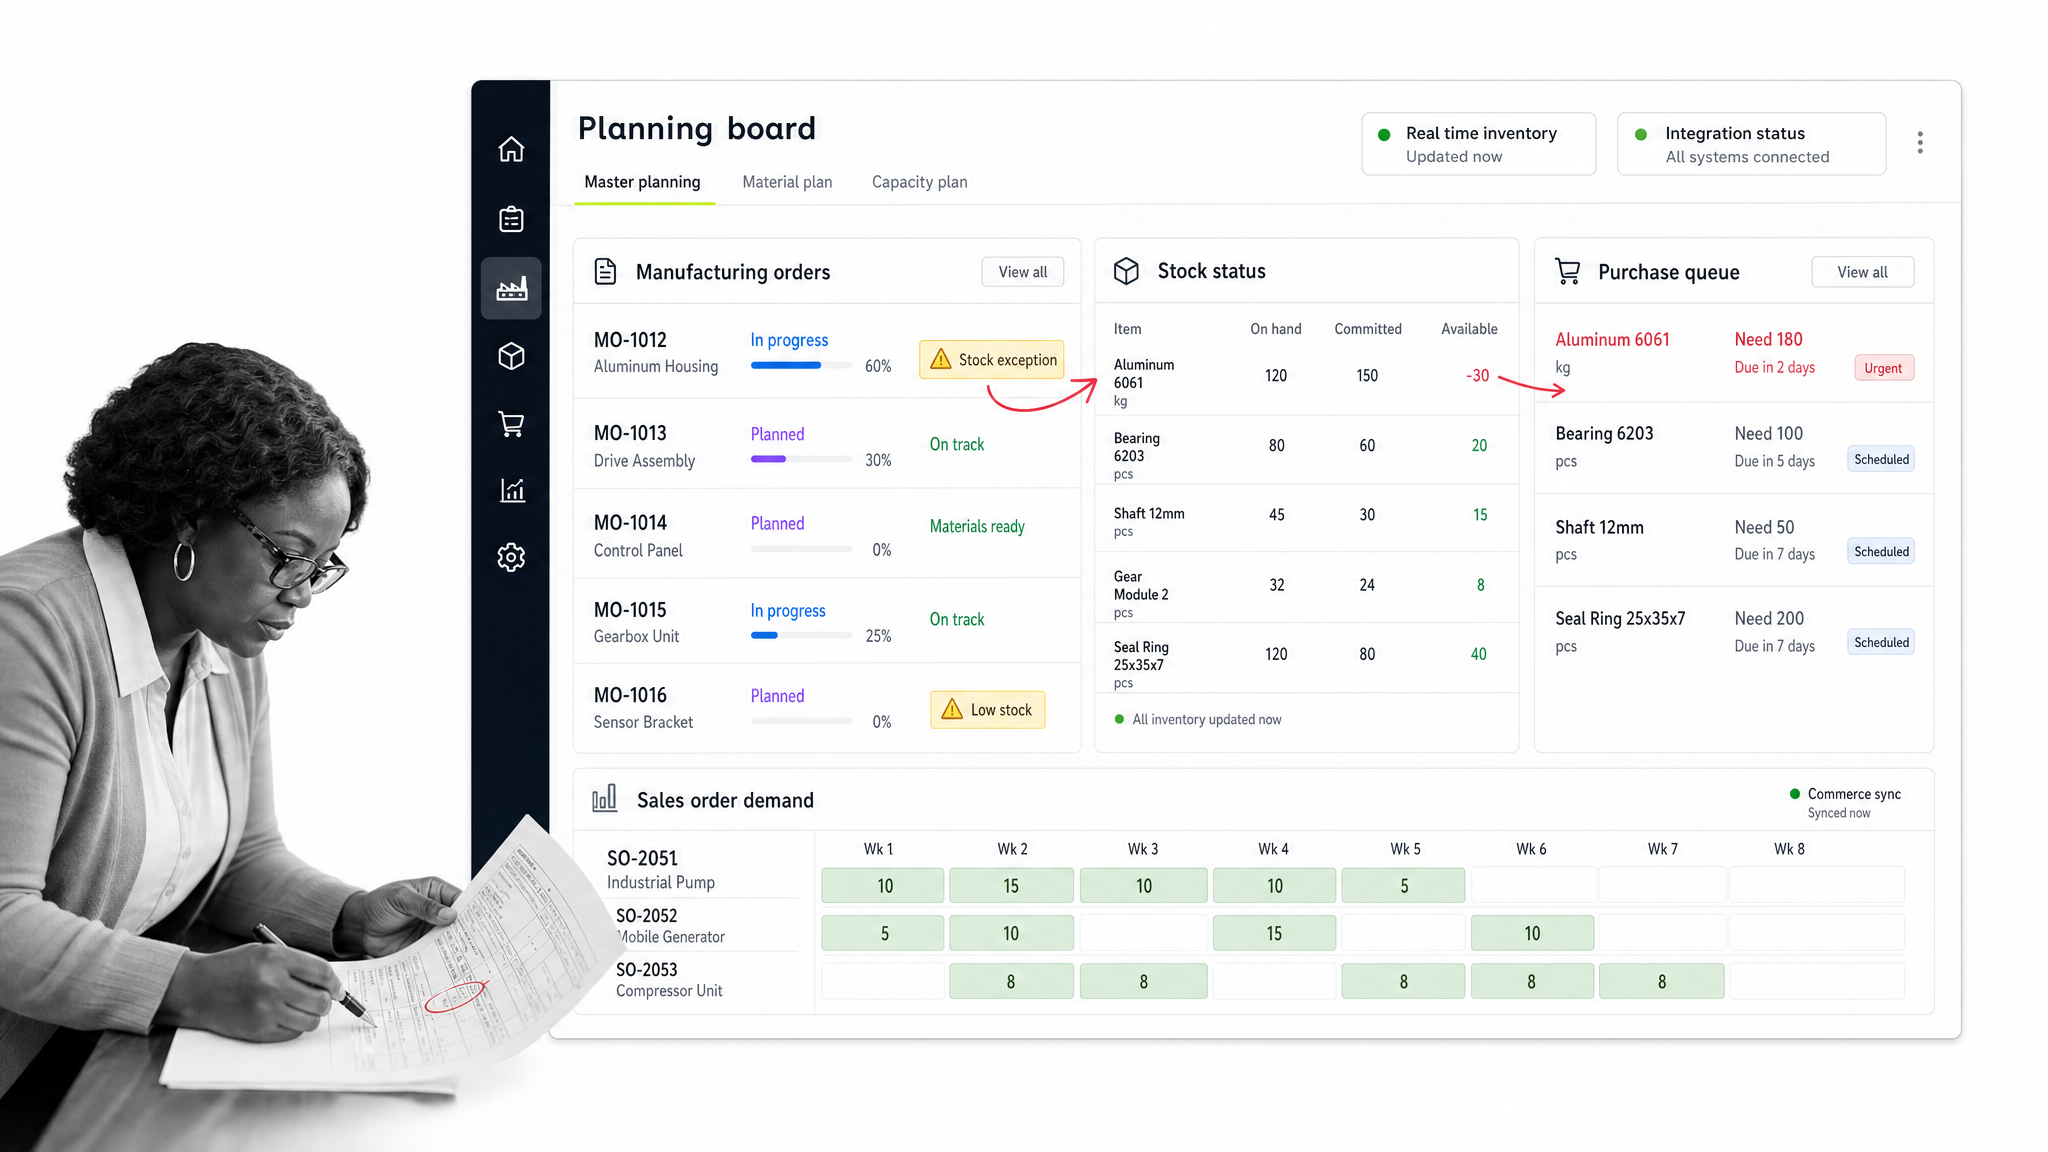Click SO-2051 Wk 2 demand cell 15
The image size is (2048, 1152).
click(x=1011, y=885)
